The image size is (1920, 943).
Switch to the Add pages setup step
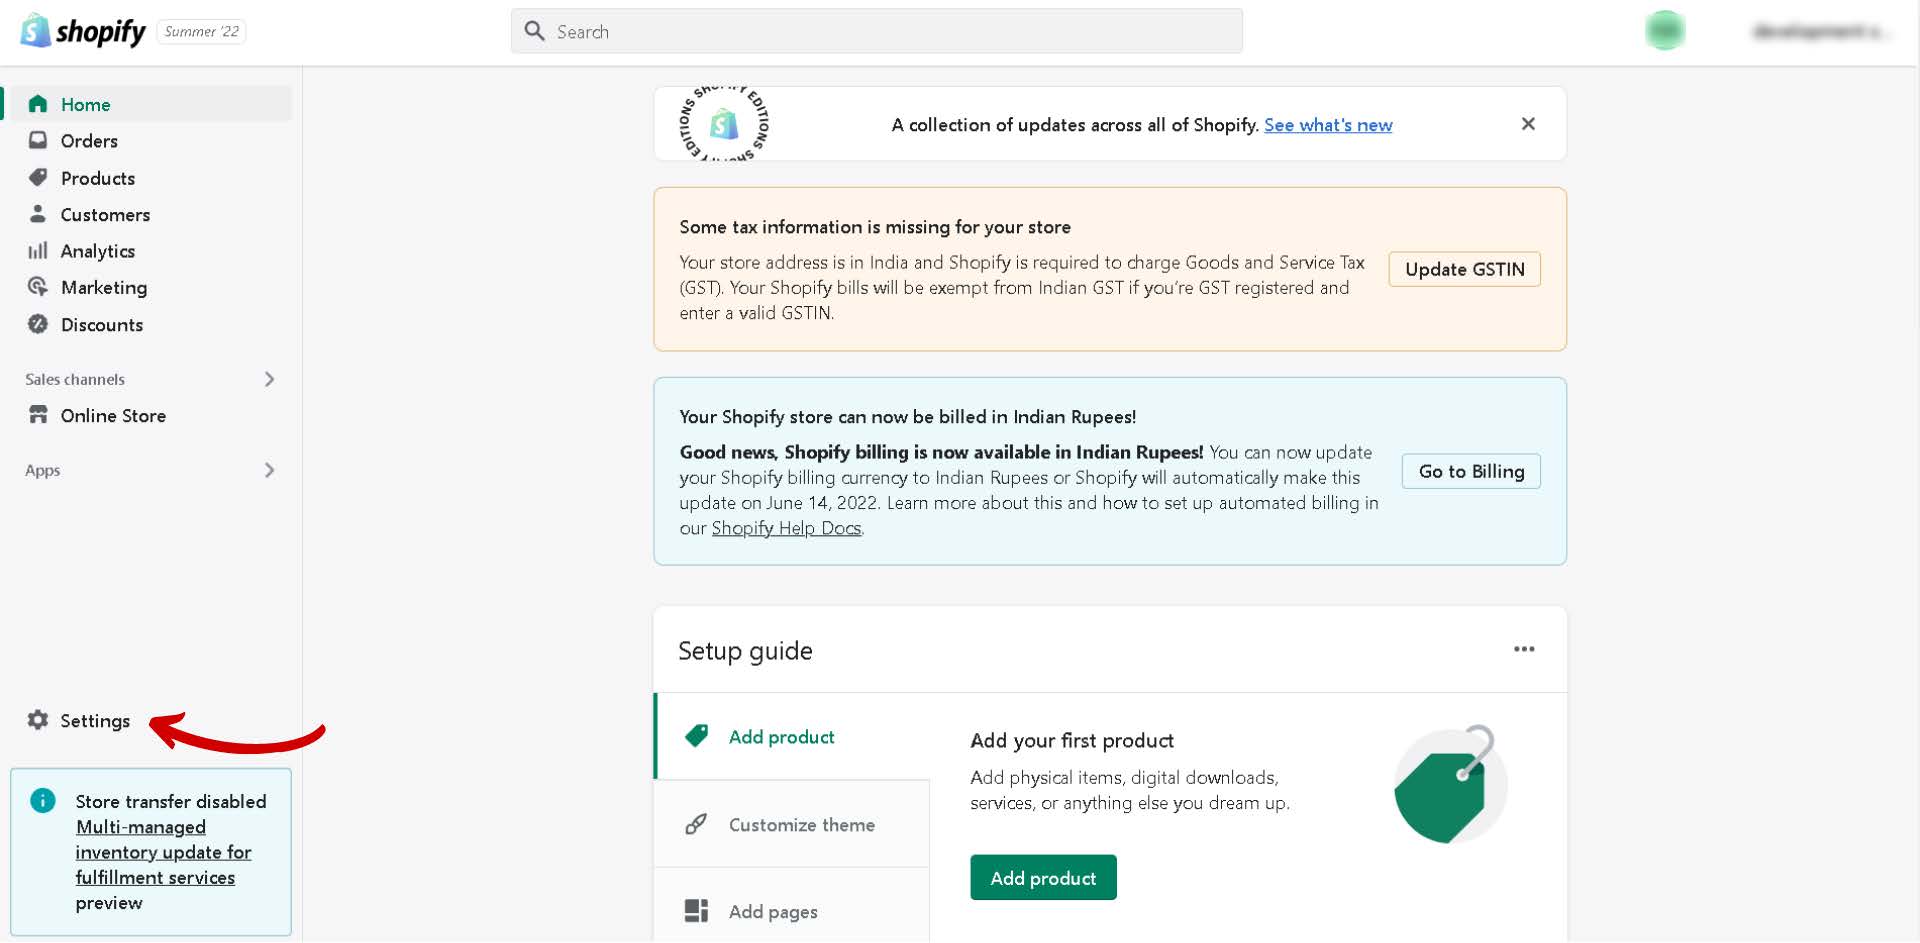[773, 911]
